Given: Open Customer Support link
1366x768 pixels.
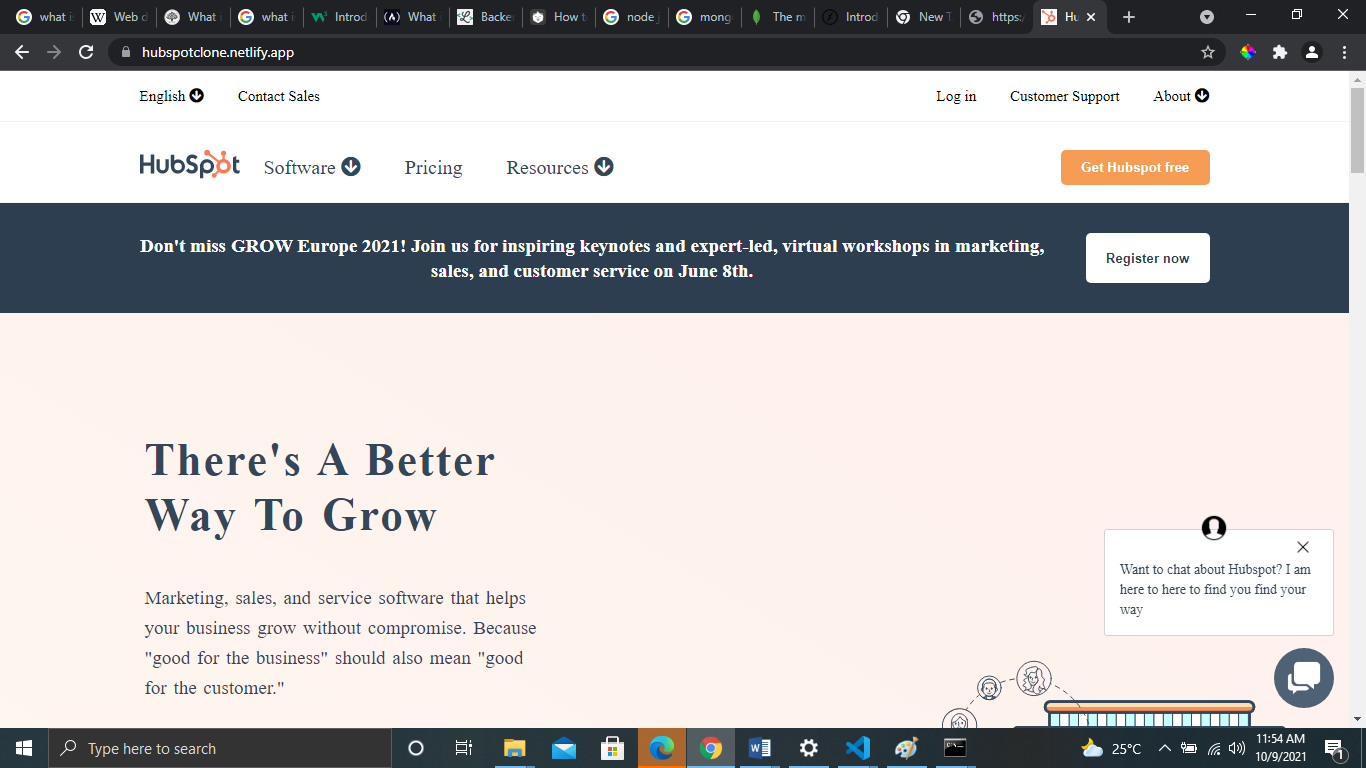Looking at the screenshot, I should tap(1064, 96).
